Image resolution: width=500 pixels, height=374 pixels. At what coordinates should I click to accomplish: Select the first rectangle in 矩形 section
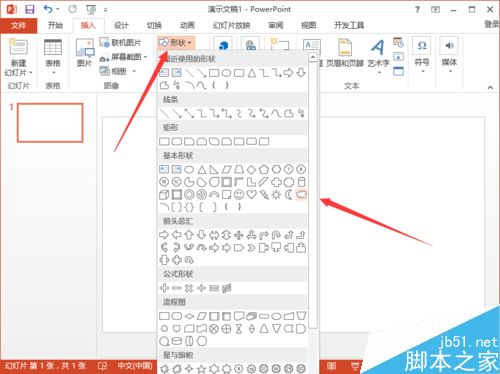point(164,141)
